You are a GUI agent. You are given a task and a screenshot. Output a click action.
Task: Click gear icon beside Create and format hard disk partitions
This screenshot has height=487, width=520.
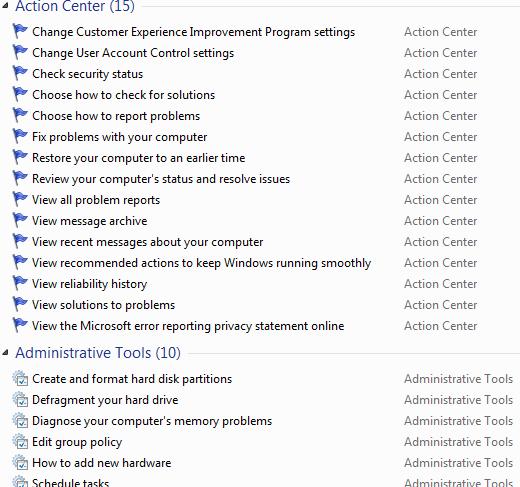click(20, 378)
